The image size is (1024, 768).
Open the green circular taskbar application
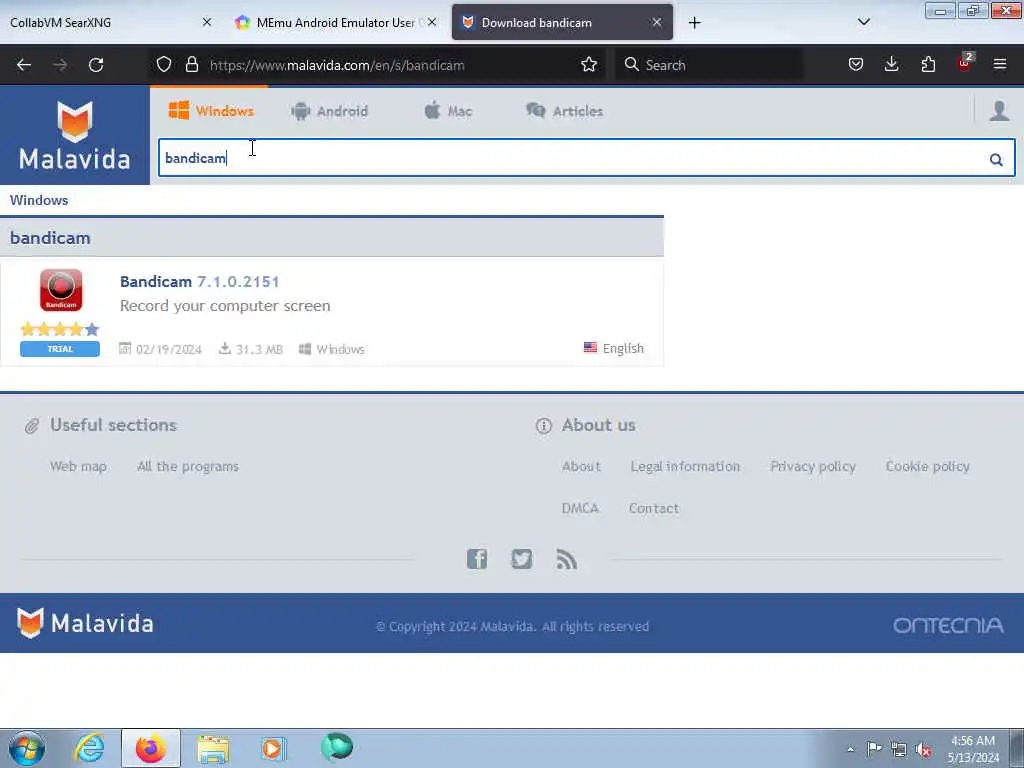(x=337, y=747)
